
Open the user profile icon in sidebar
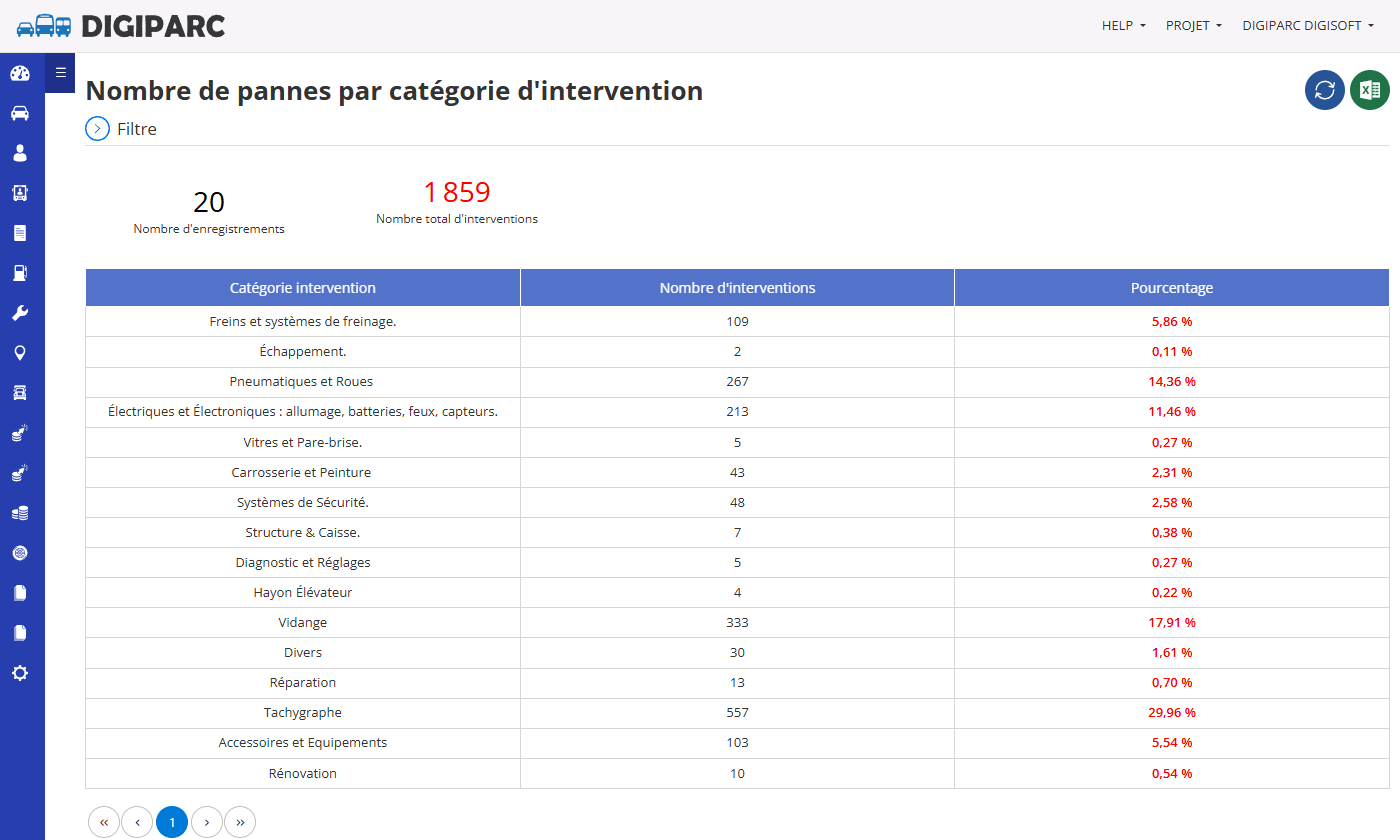20,153
